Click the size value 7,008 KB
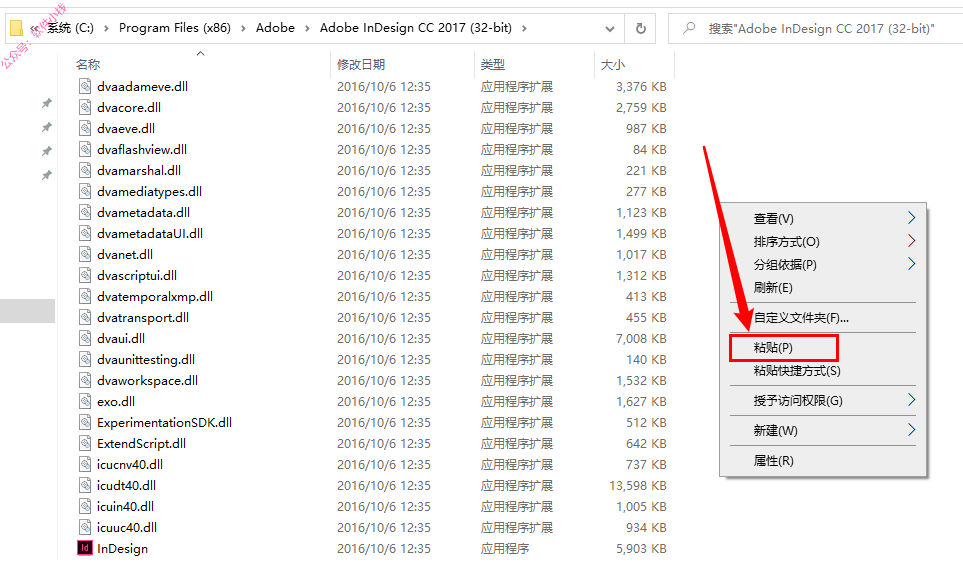This screenshot has height=569, width=963. pos(641,339)
